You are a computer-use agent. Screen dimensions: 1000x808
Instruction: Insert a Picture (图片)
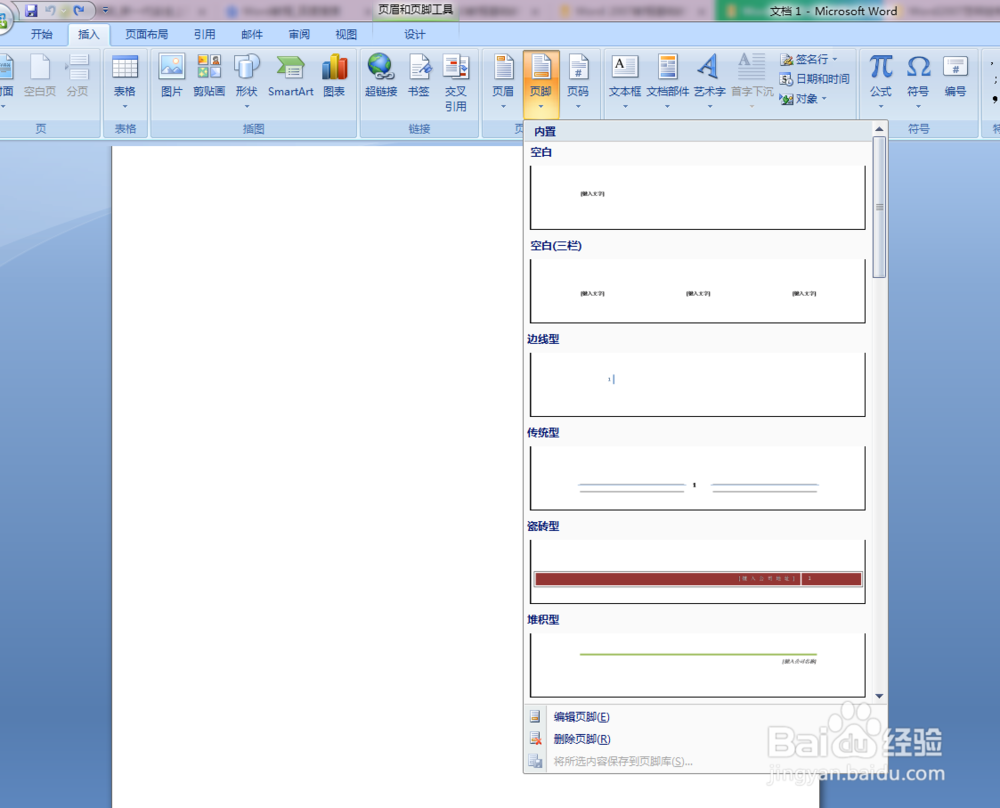click(x=172, y=77)
